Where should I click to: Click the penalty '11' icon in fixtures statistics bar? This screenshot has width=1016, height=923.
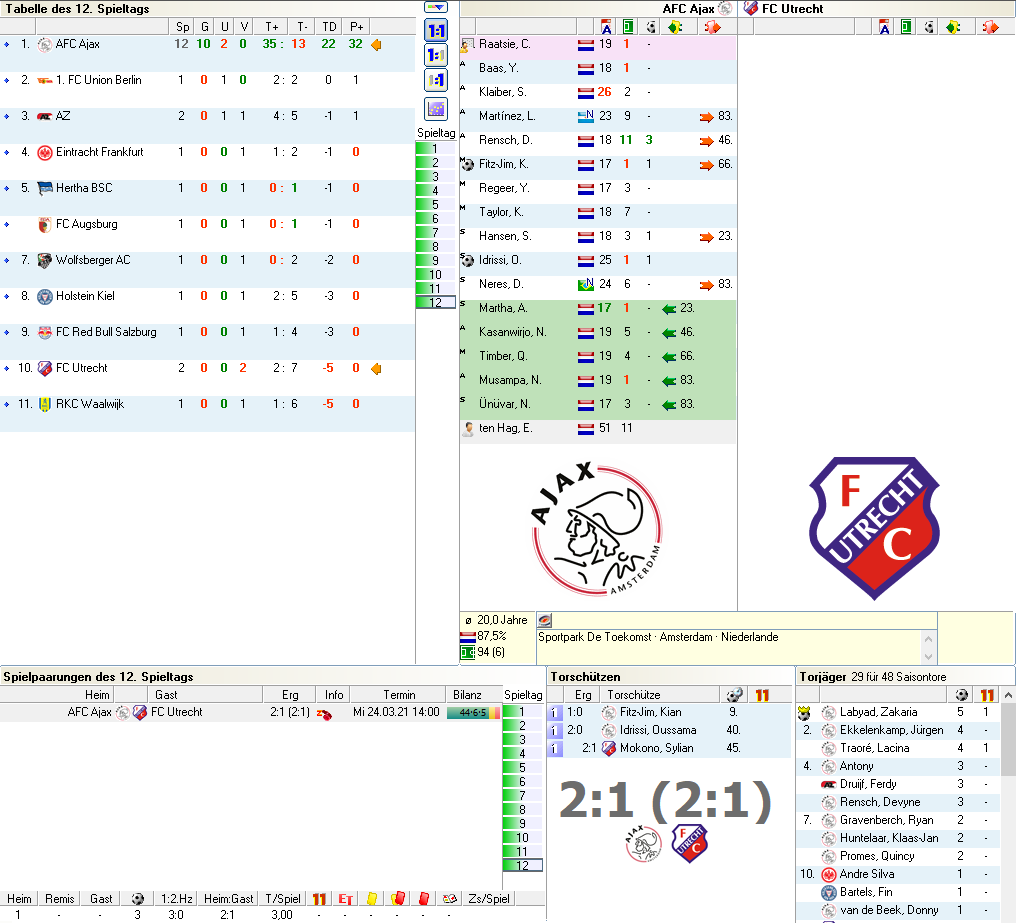coord(319,899)
